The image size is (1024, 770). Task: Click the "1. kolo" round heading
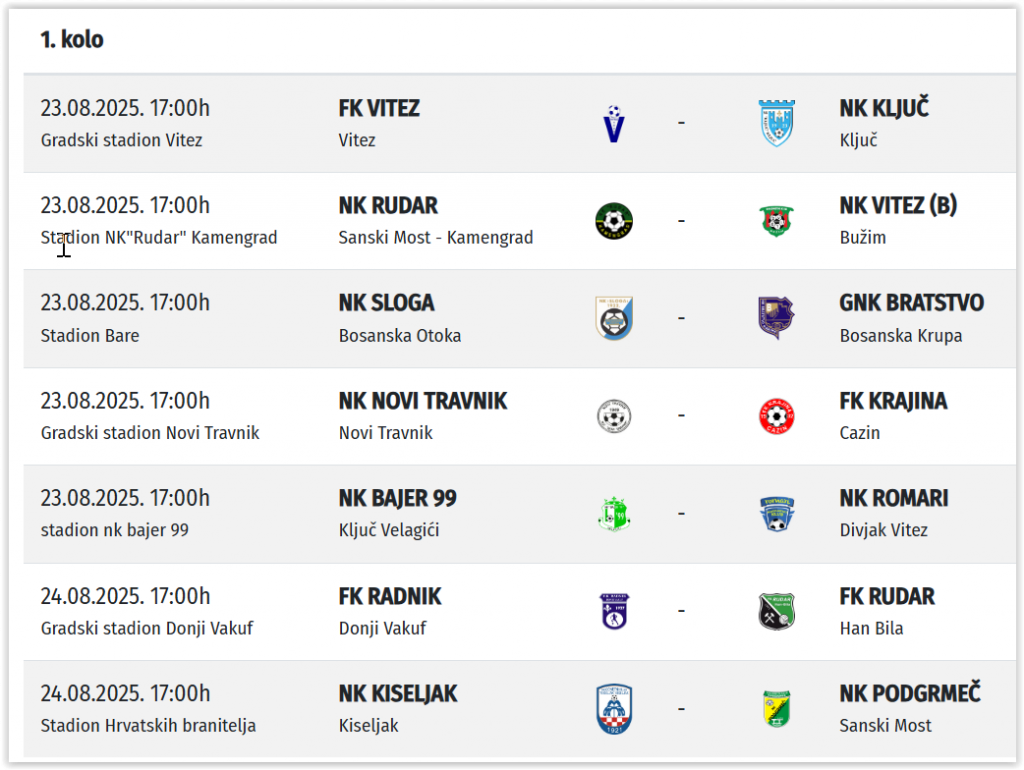pos(72,40)
